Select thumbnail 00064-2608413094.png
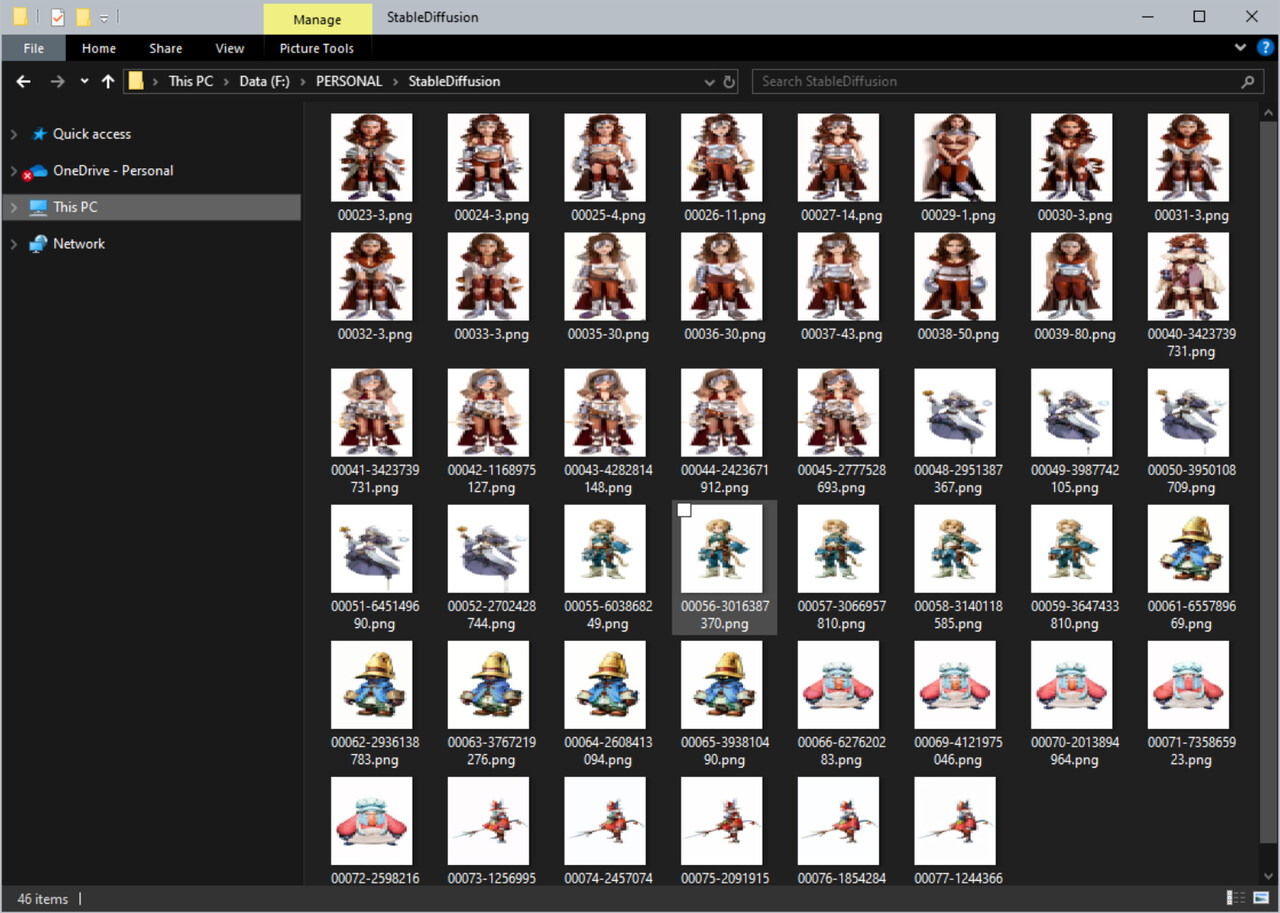Screen dimensions: 1280x913 (x=605, y=685)
